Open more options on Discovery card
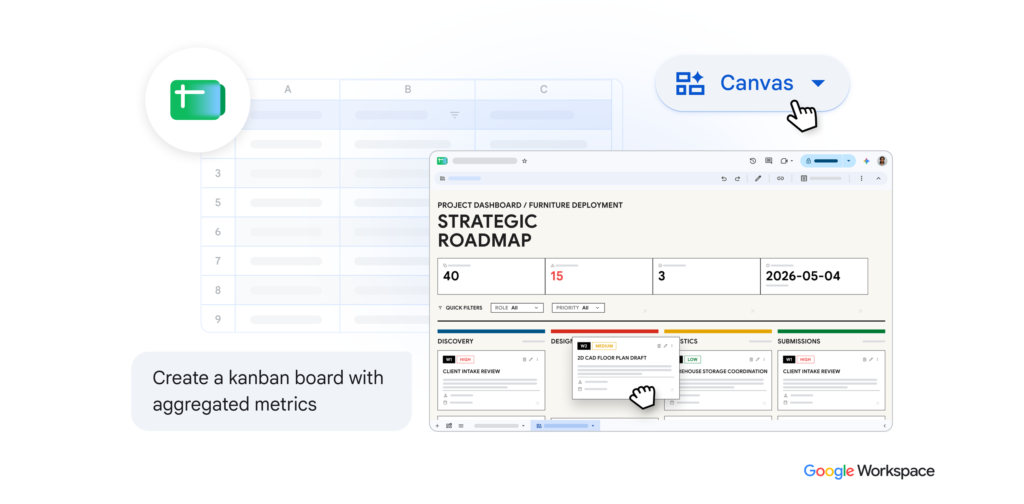1024x504 pixels. click(537, 359)
